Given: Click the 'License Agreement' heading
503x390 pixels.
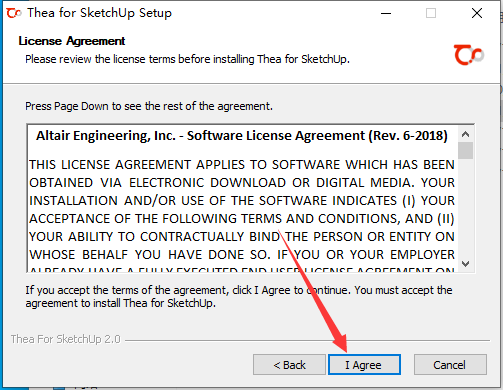Looking at the screenshot, I should [72, 41].
